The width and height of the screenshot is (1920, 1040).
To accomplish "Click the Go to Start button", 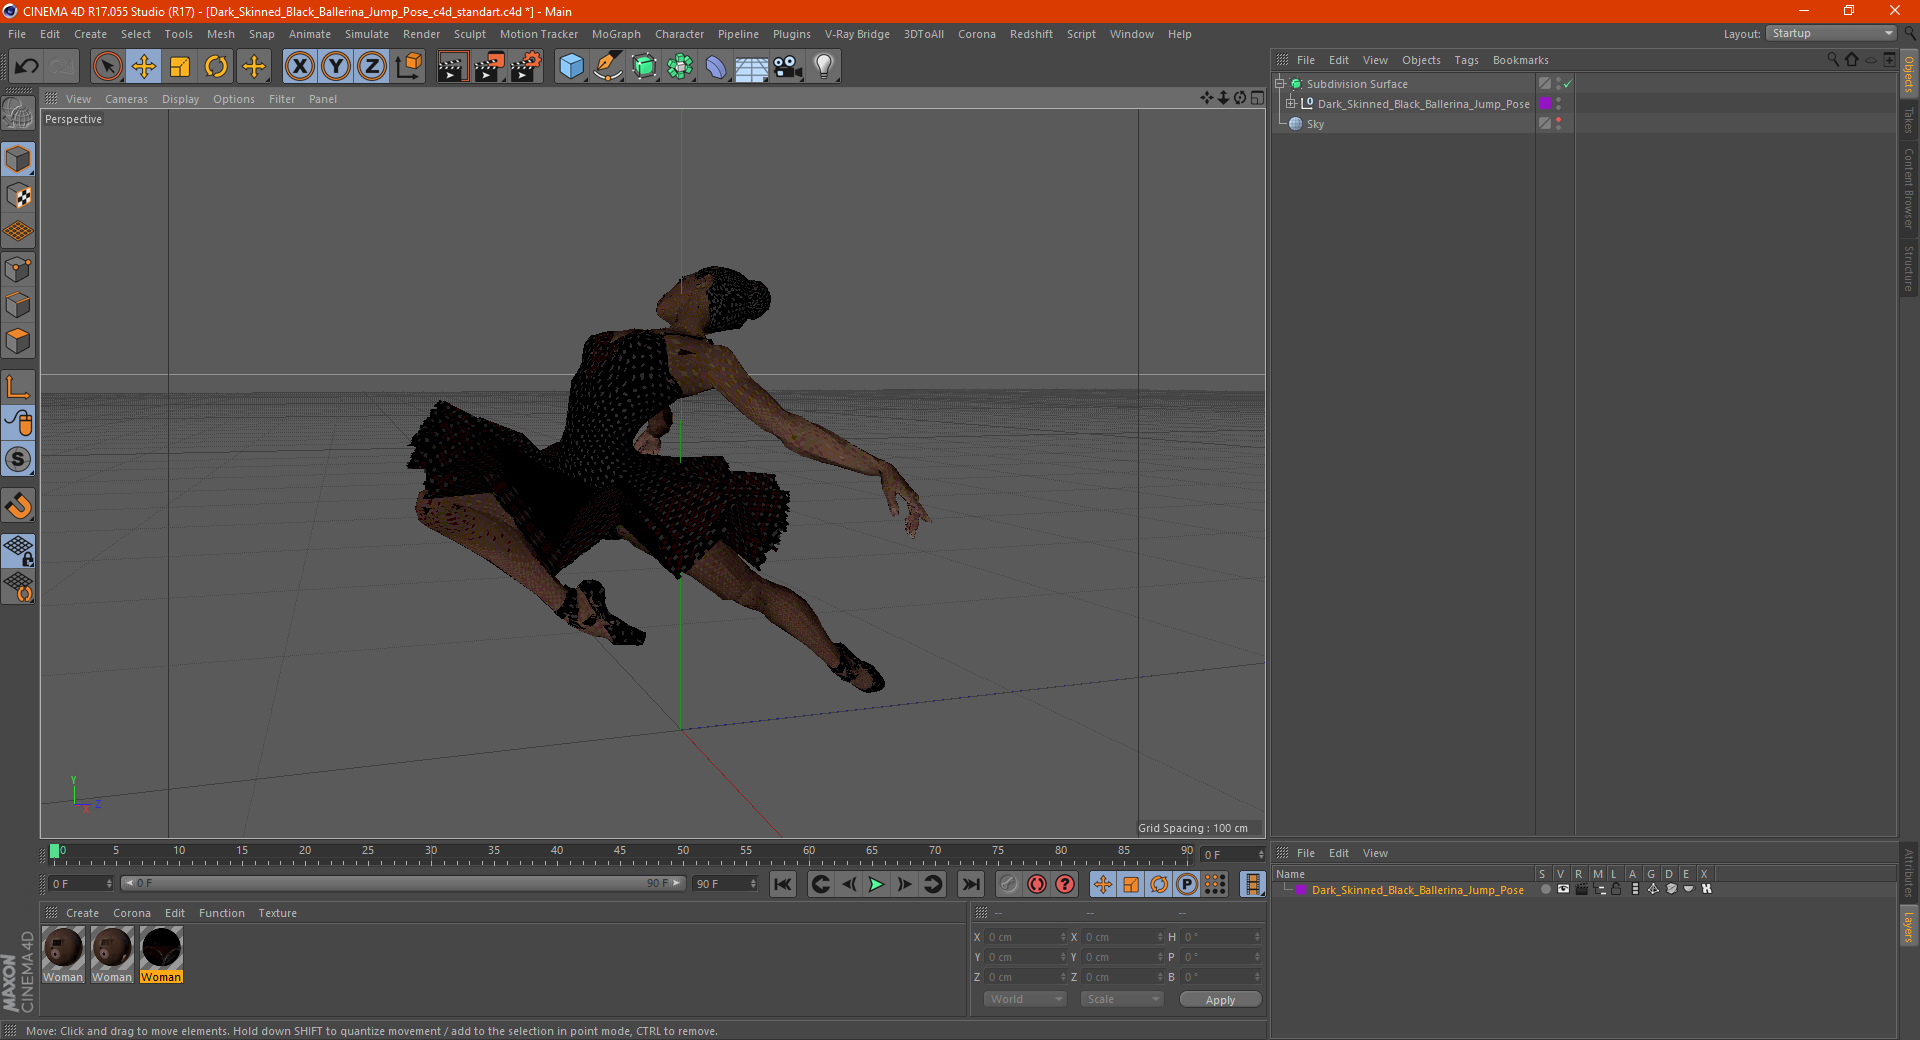I will 783,884.
